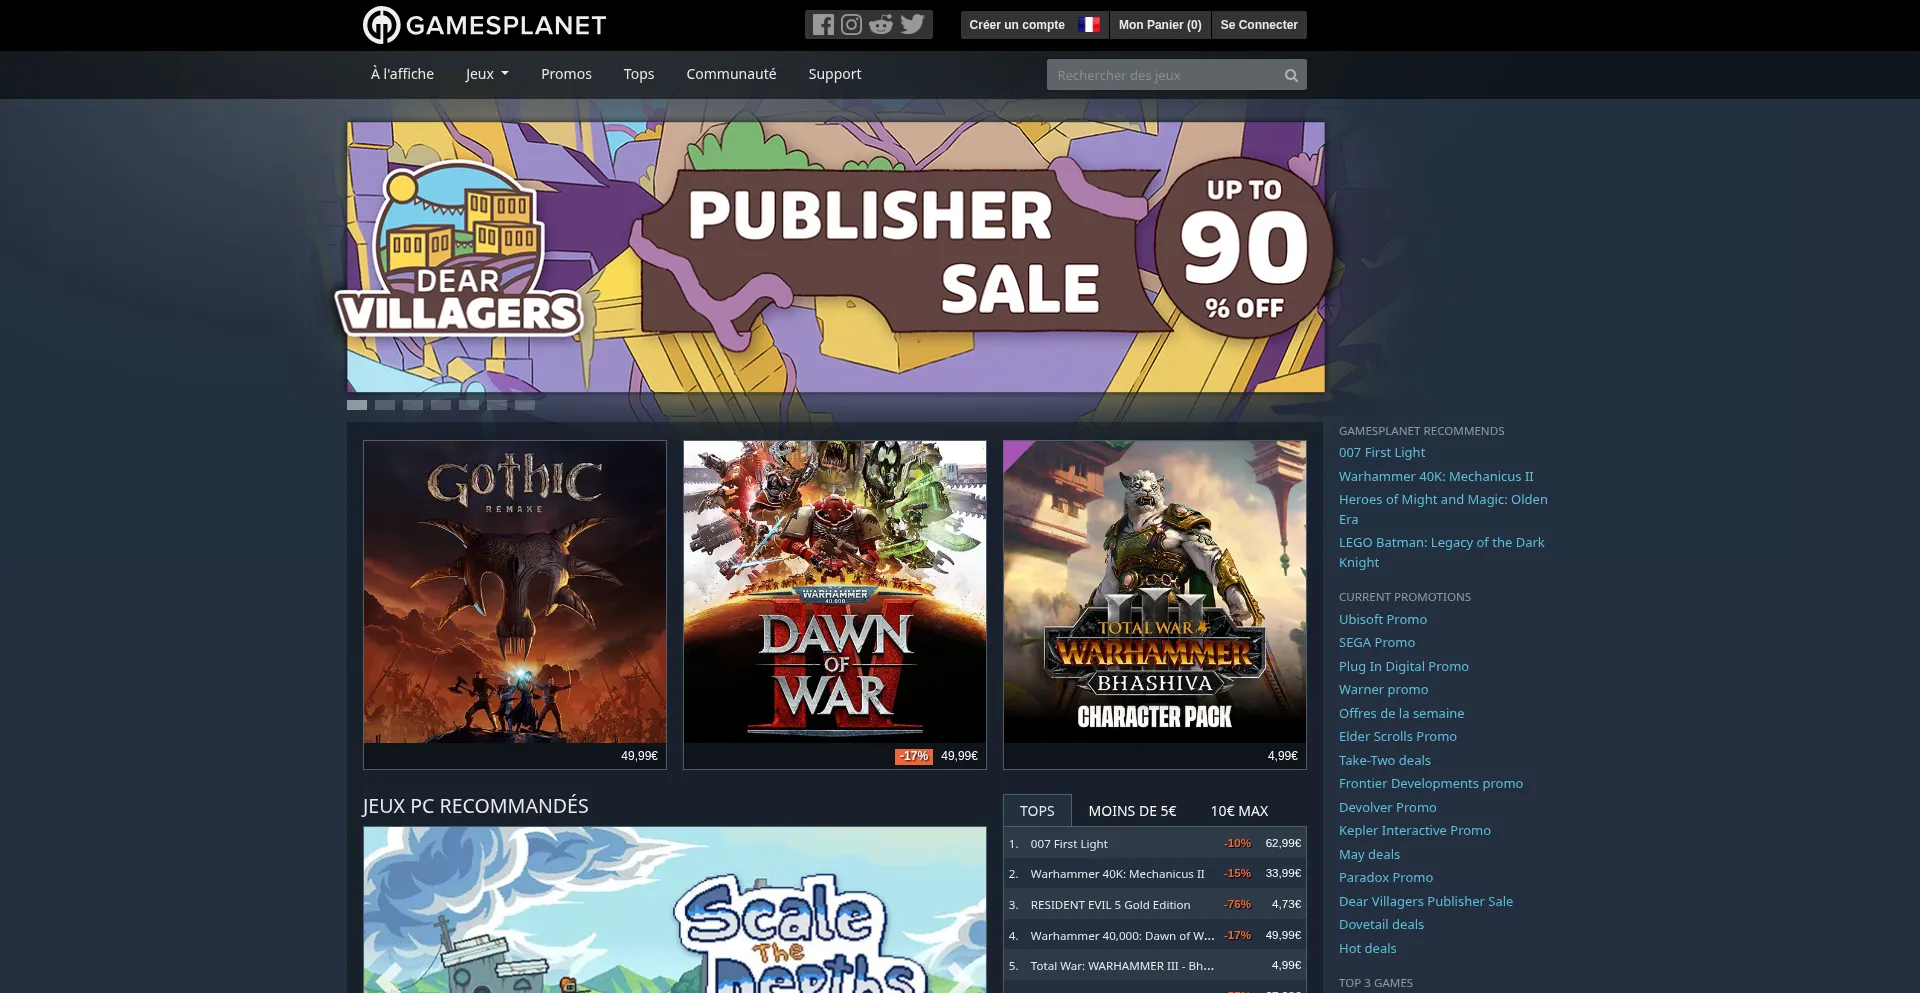The height and width of the screenshot is (993, 1920).
Task: Select the second carousel slide indicator
Action: (x=385, y=405)
